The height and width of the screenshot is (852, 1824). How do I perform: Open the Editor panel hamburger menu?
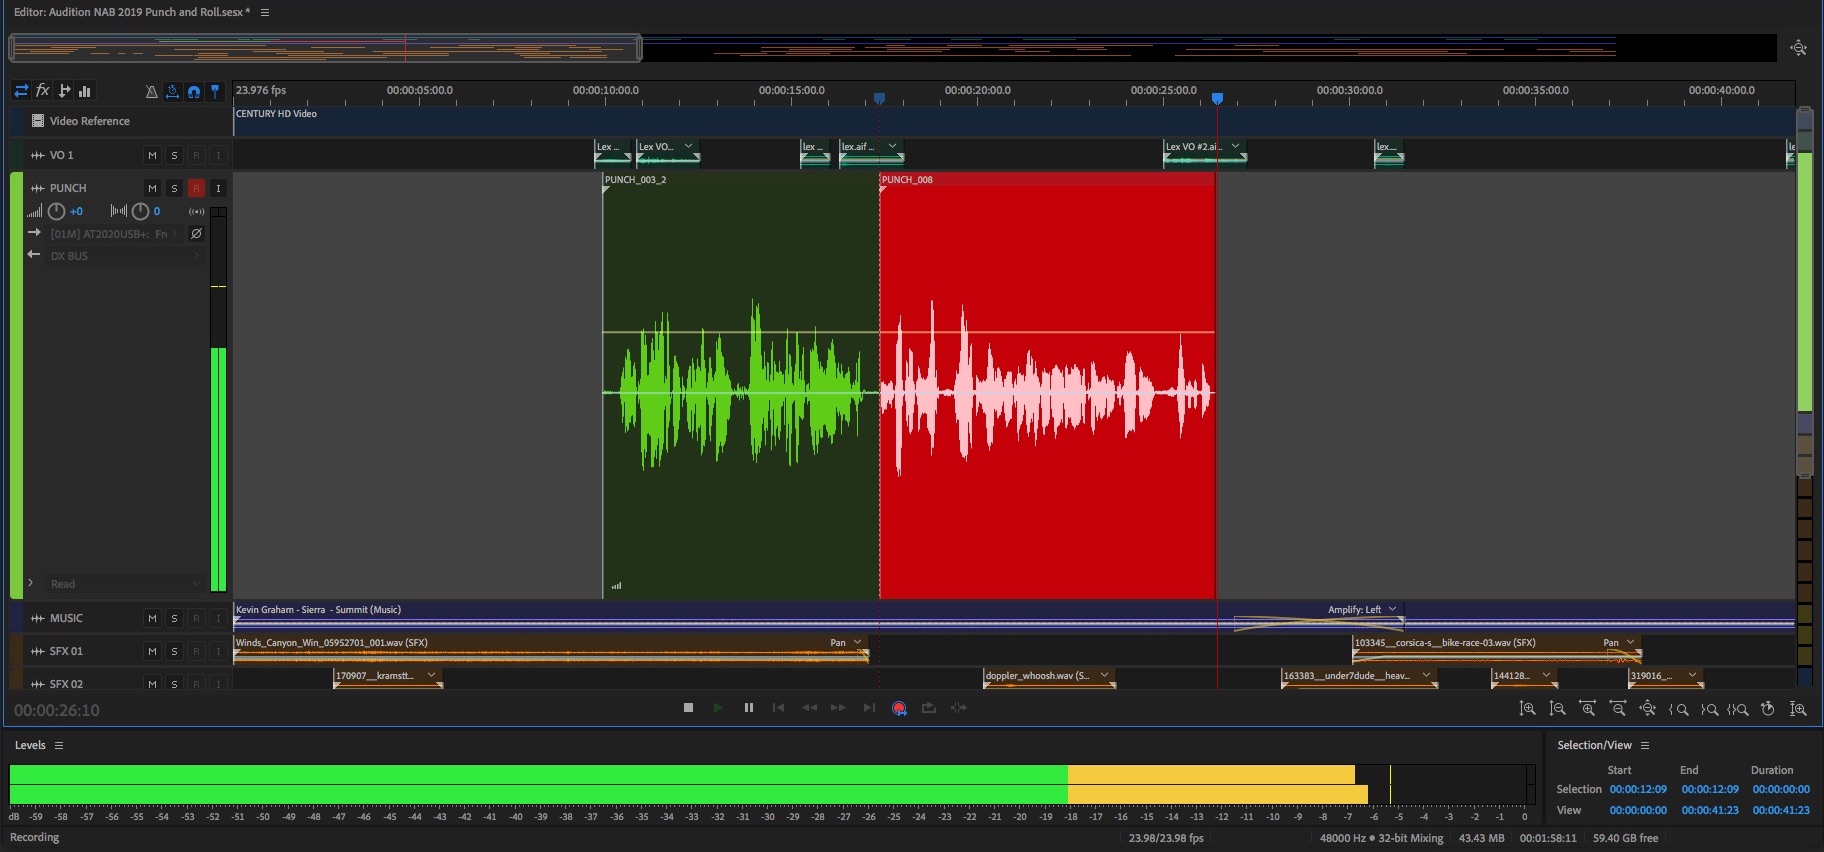pos(265,12)
